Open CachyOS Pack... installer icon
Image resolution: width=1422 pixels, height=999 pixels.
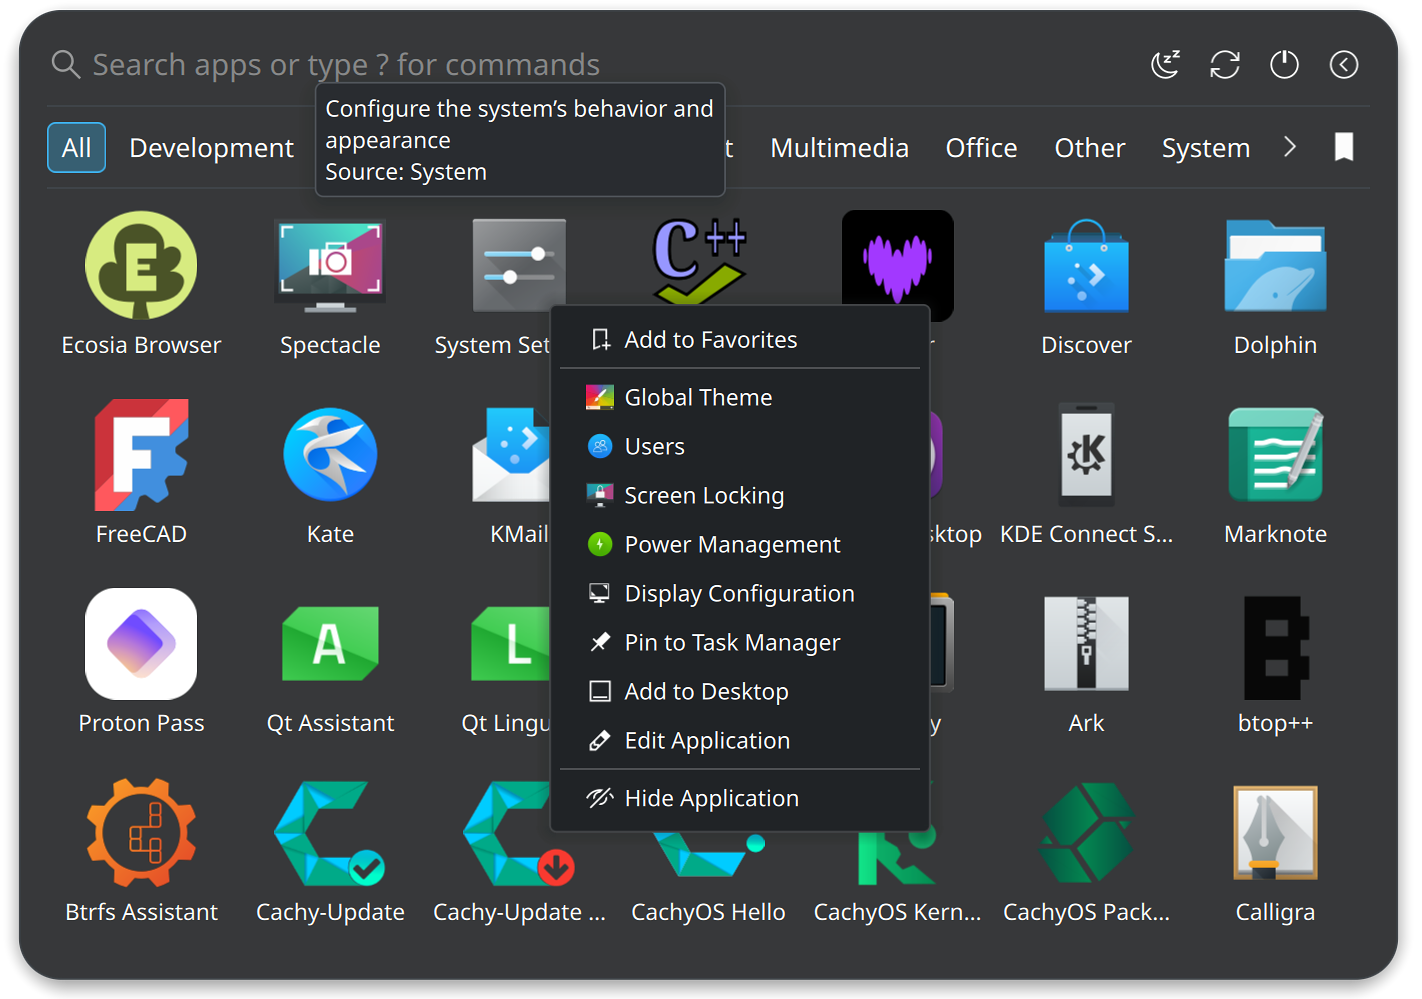tap(1086, 833)
